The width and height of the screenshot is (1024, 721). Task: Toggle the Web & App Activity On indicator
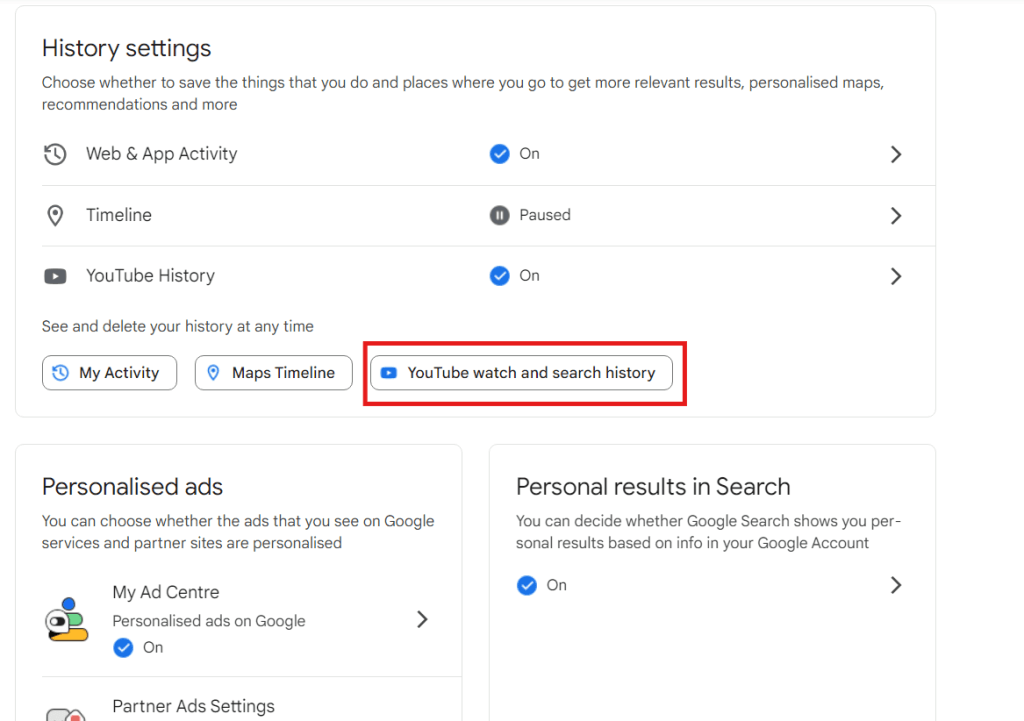(499, 154)
